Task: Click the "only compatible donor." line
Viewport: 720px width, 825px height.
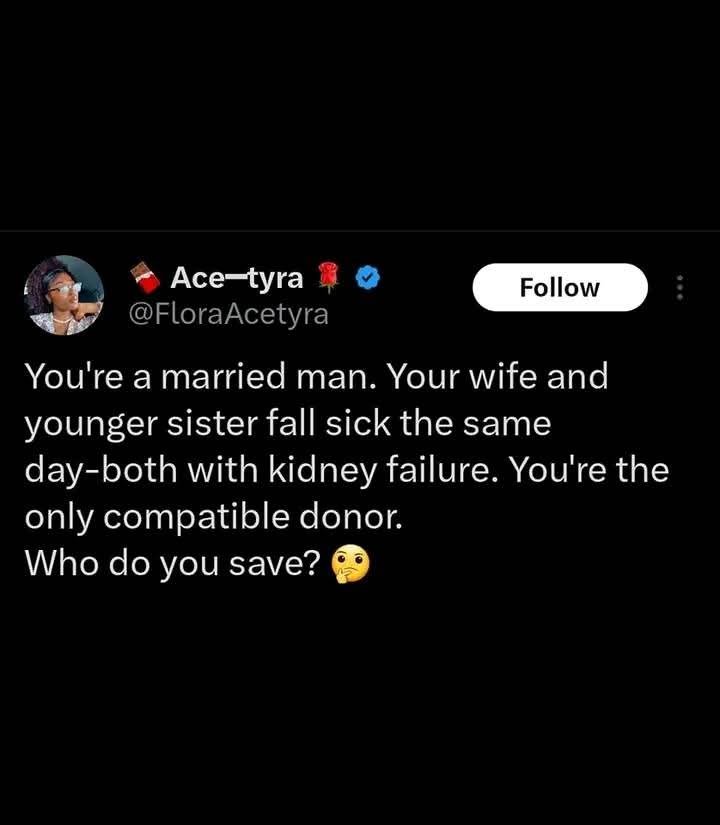Action: [214, 517]
